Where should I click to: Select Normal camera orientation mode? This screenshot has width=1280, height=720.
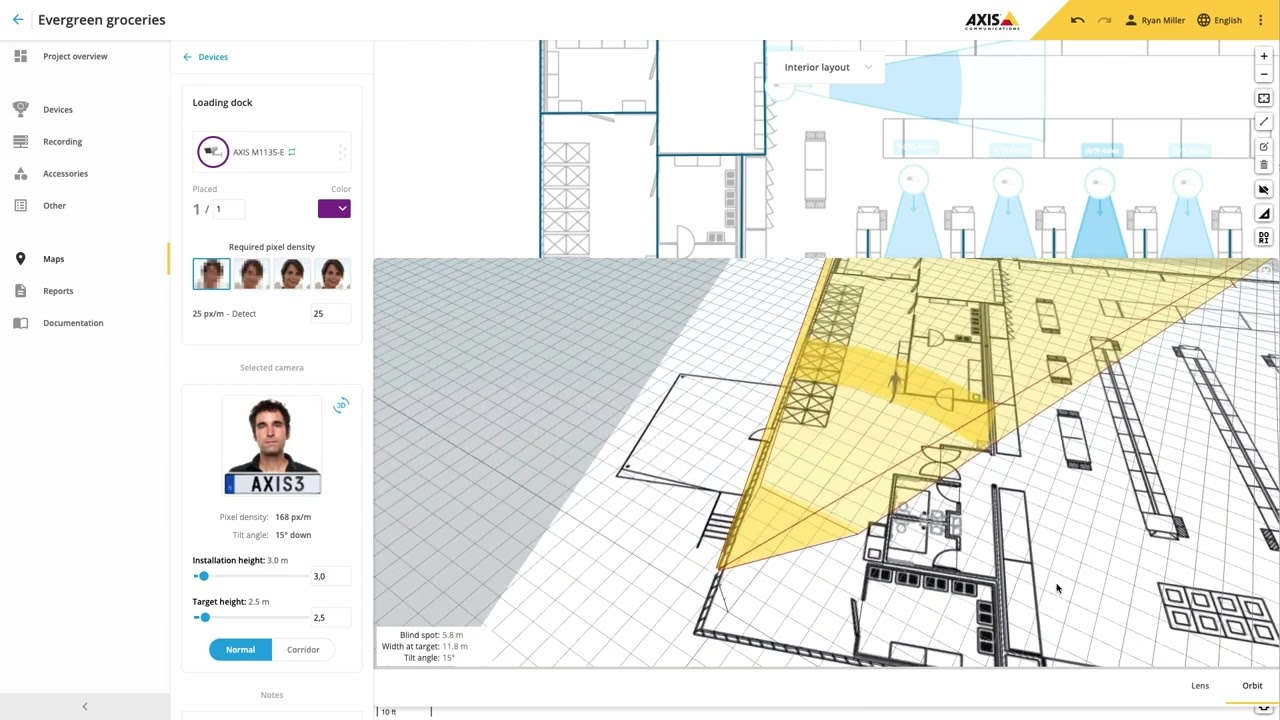point(240,650)
